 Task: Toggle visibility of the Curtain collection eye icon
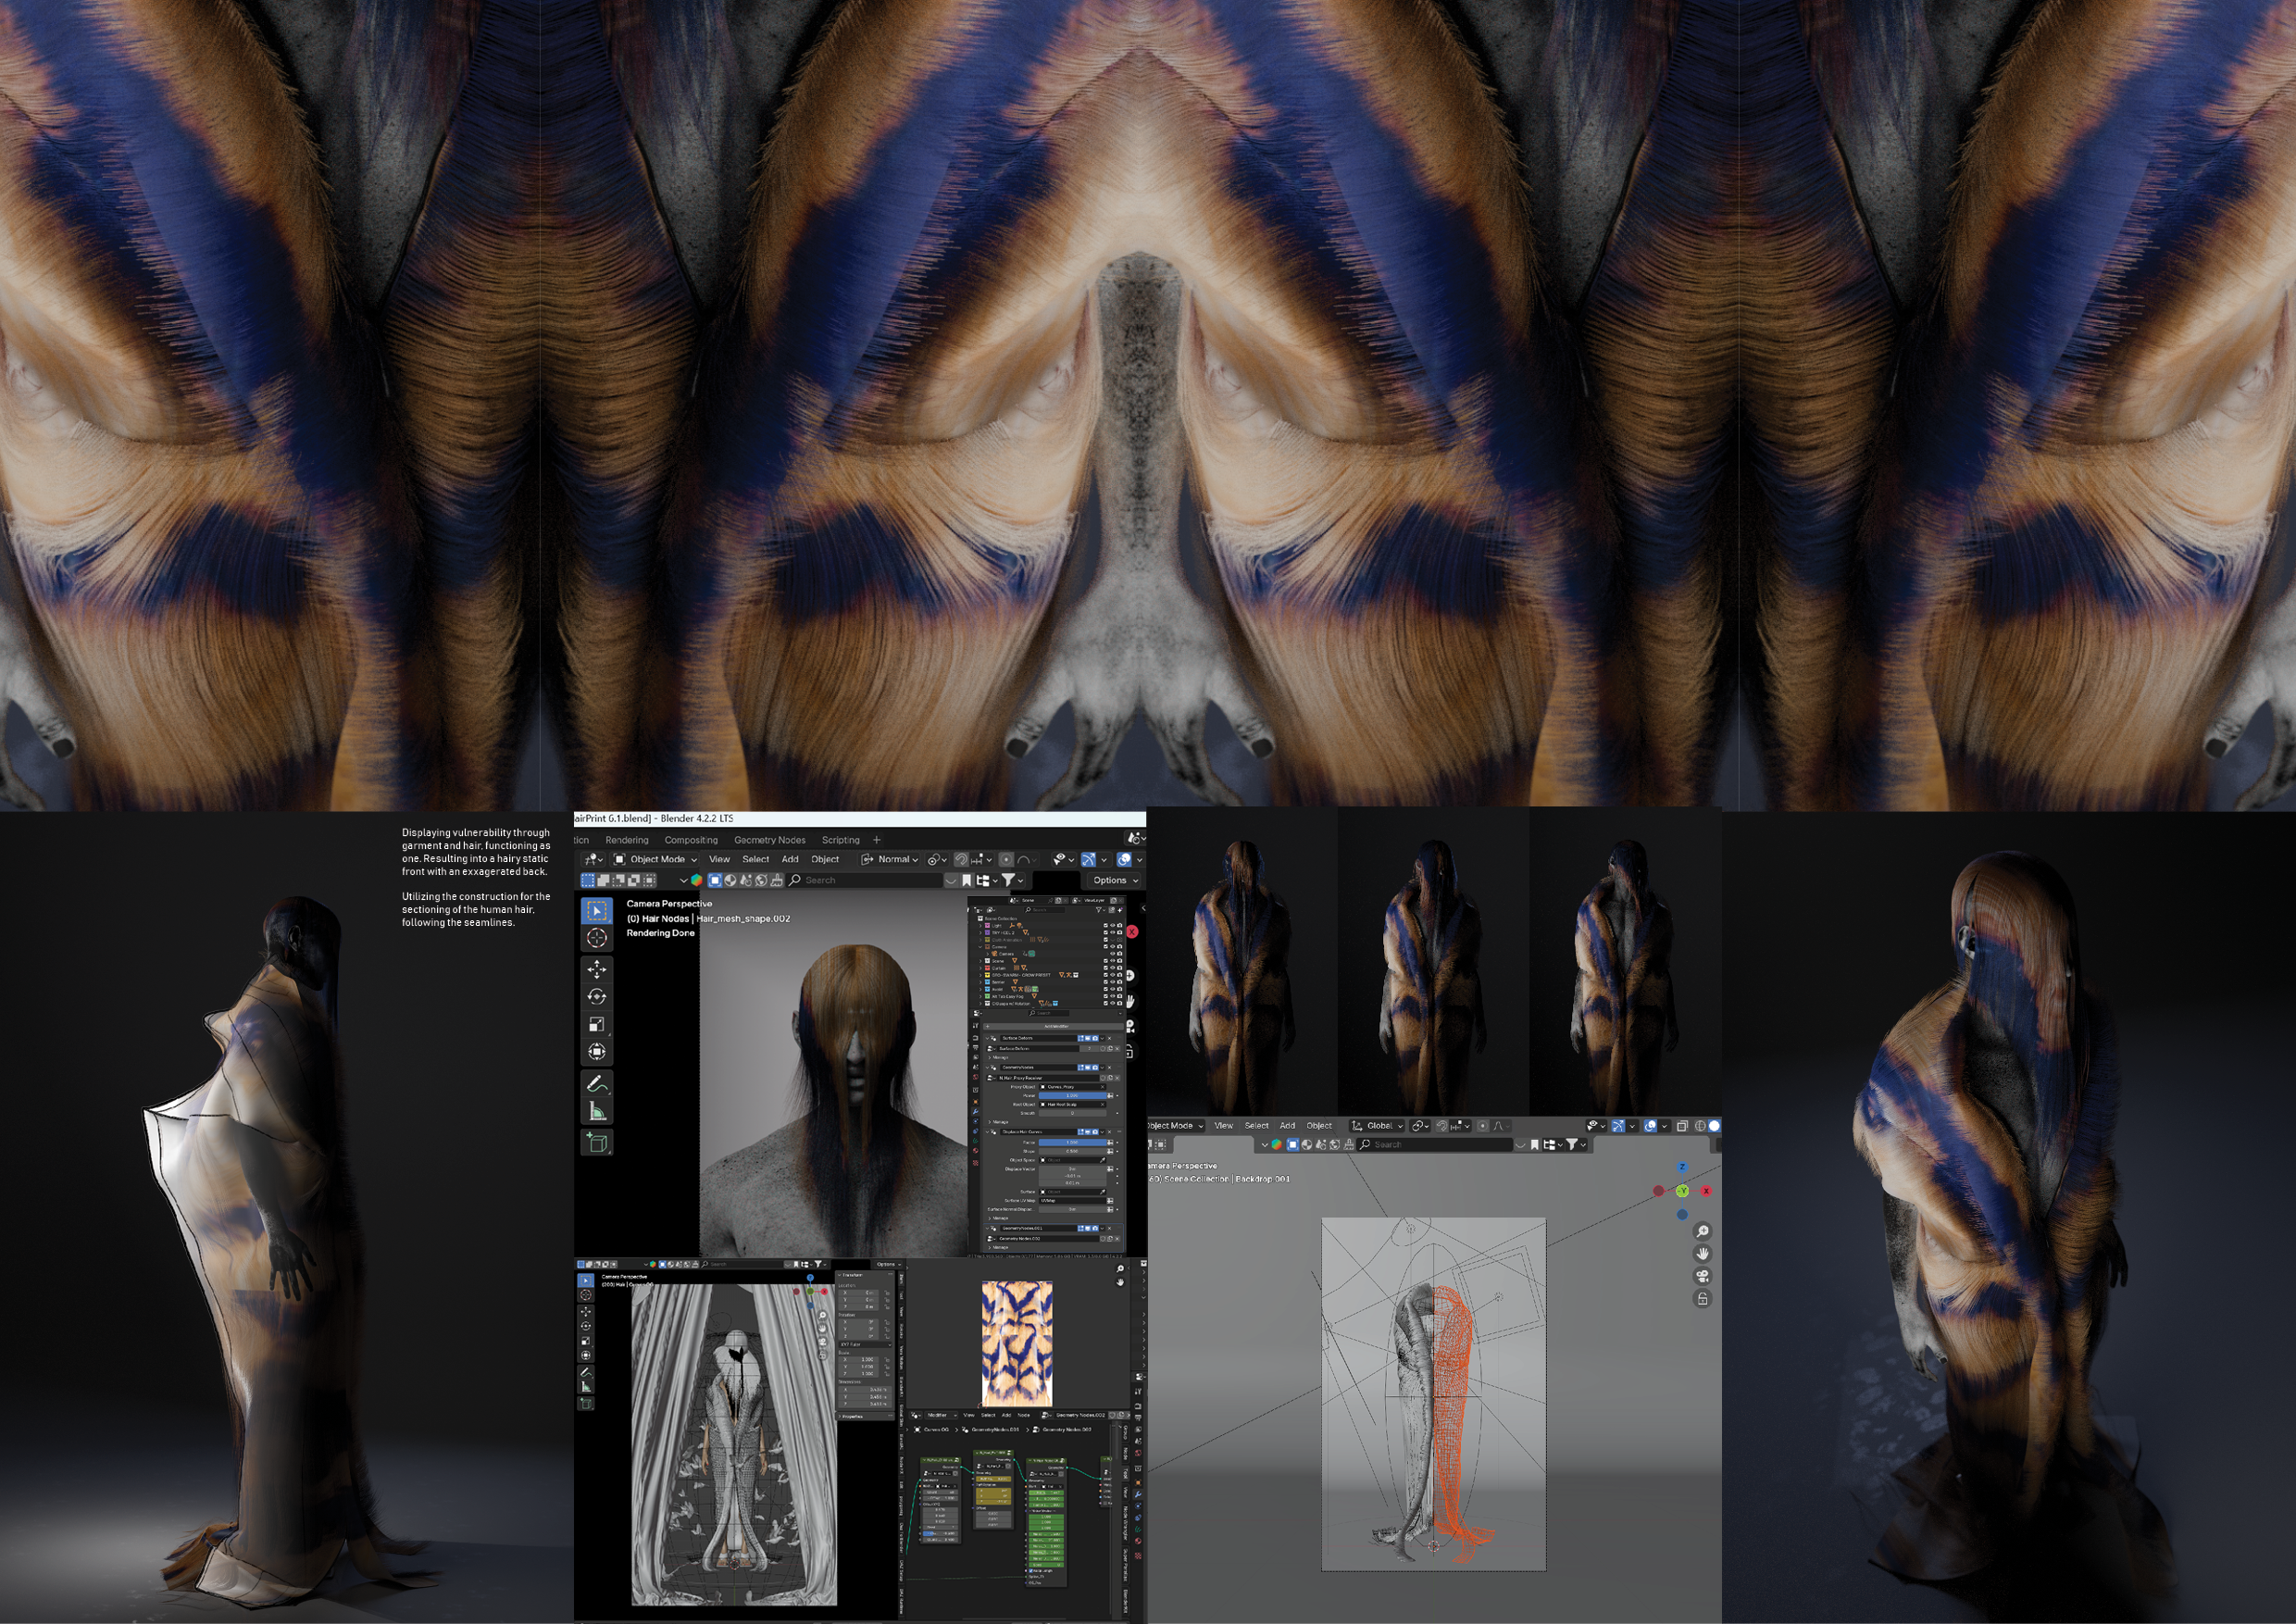pos(1113,968)
